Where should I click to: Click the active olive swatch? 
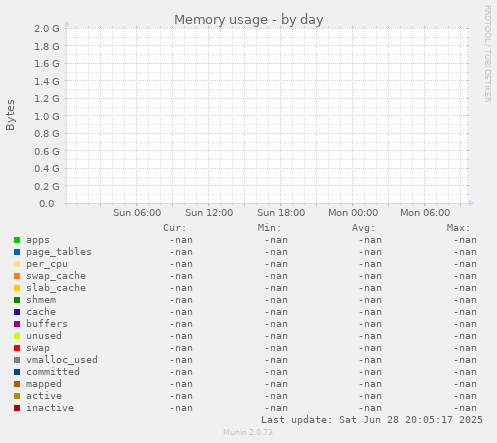(x=17, y=396)
